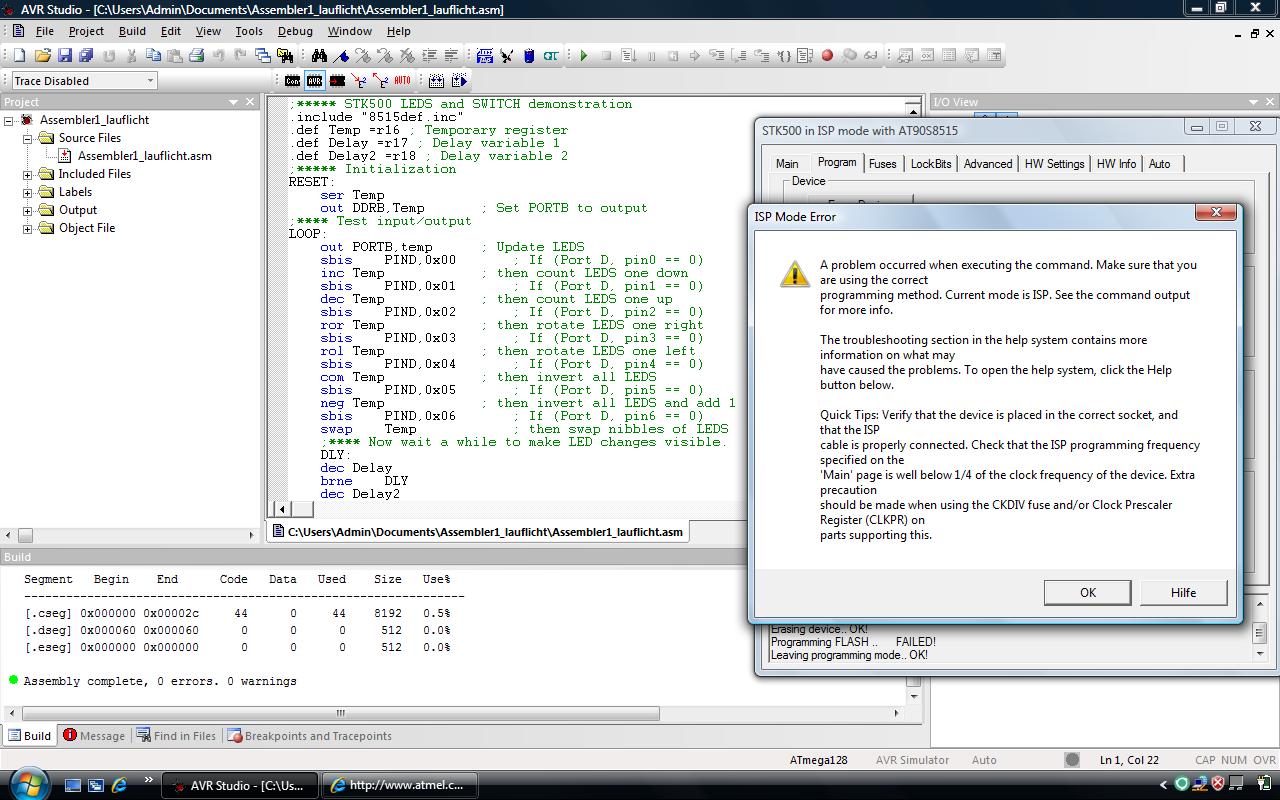Image resolution: width=1280 pixels, height=800 pixels.
Task: Save the current file using floppy icon
Action: (x=65, y=56)
